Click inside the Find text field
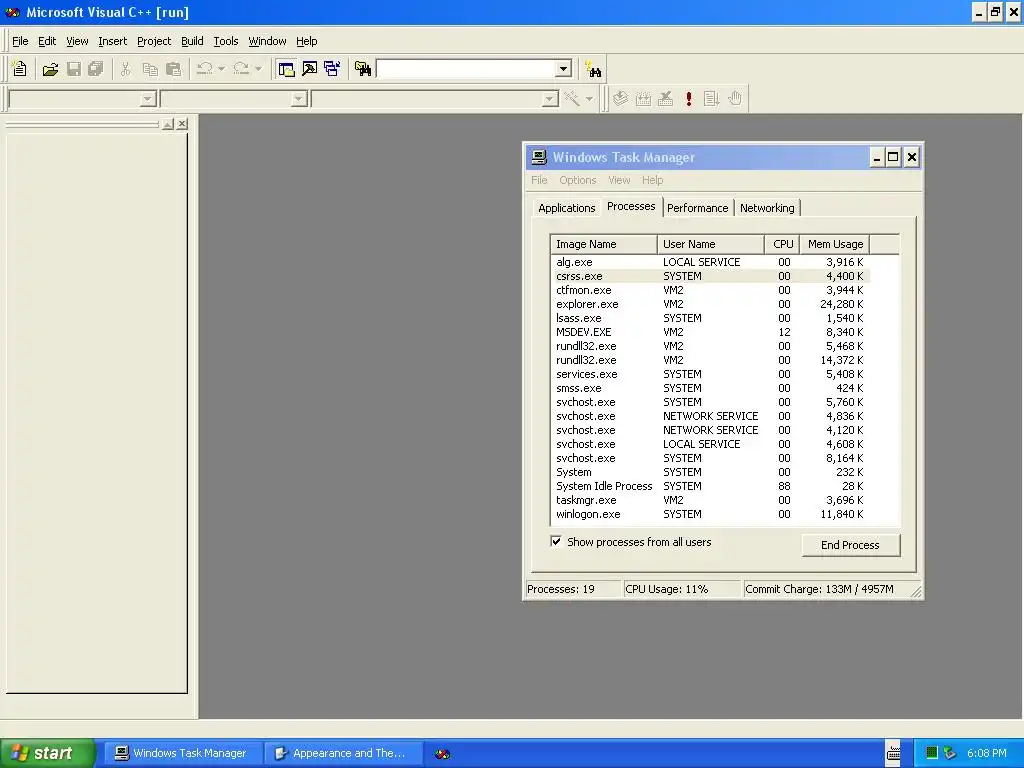Screen dimensions: 1024x768 click(467, 69)
